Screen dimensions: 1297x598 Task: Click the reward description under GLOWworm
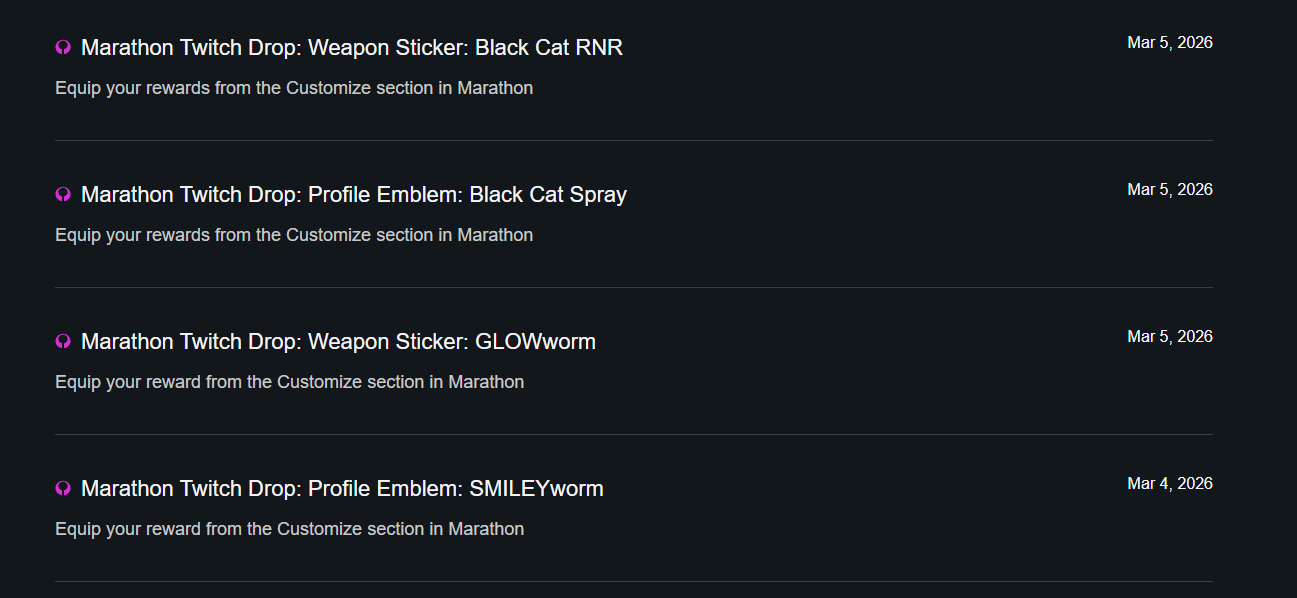click(289, 382)
